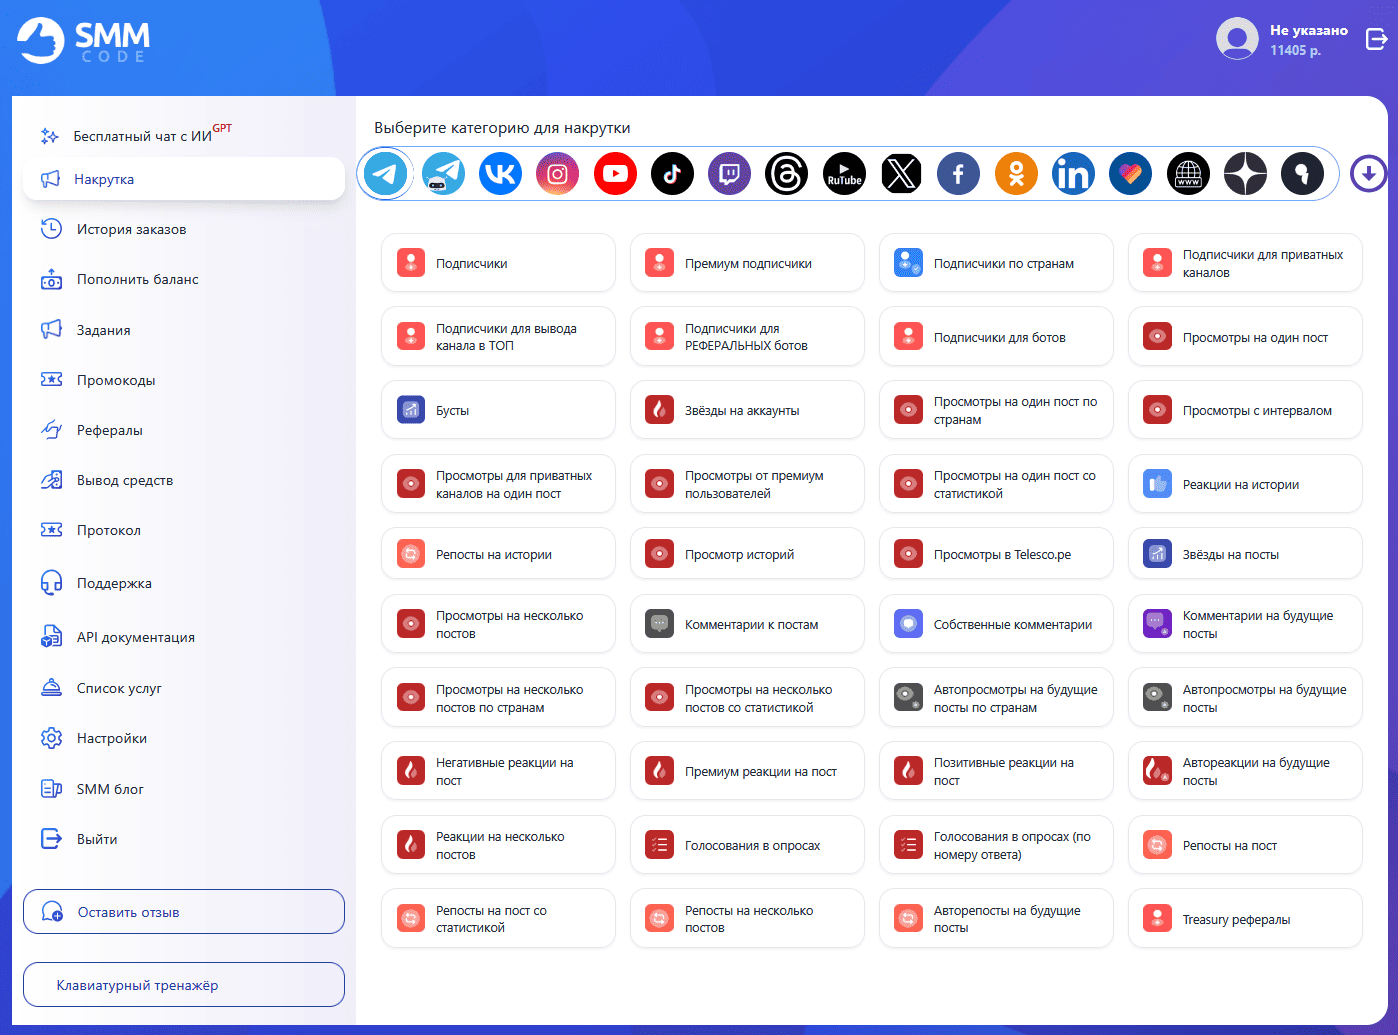Screen dimensions: 1398x1035
Task: Select the Telegram bot category icon
Action: tap(443, 174)
